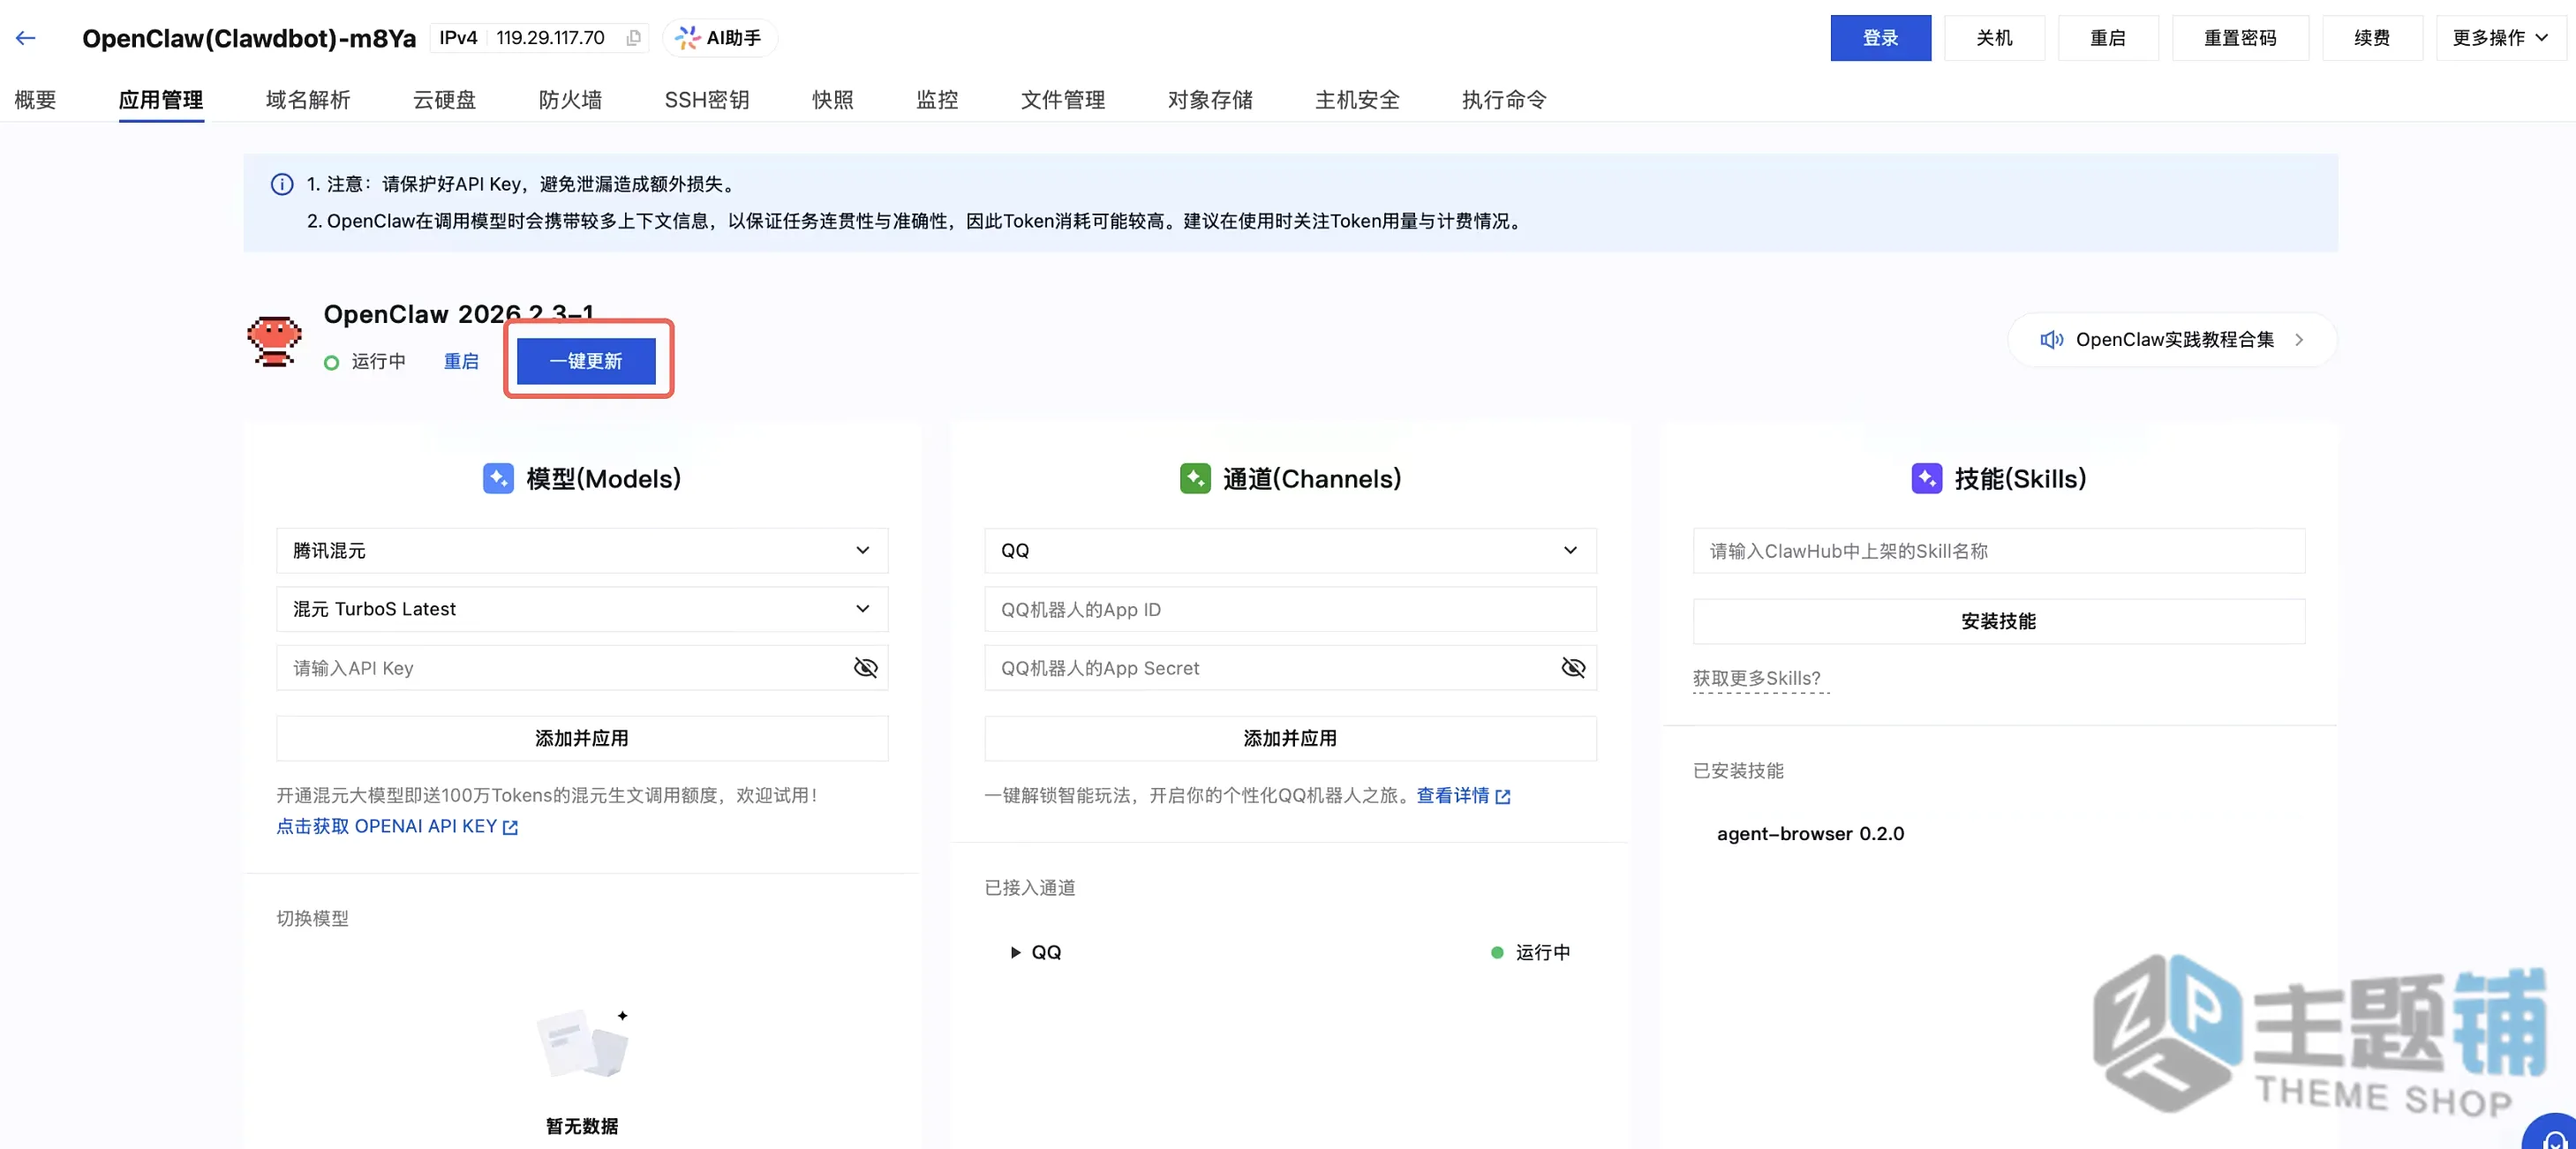This screenshot has width=2576, height=1149.
Task: Open the 更多操作 dropdown menu
Action: coord(2500,38)
